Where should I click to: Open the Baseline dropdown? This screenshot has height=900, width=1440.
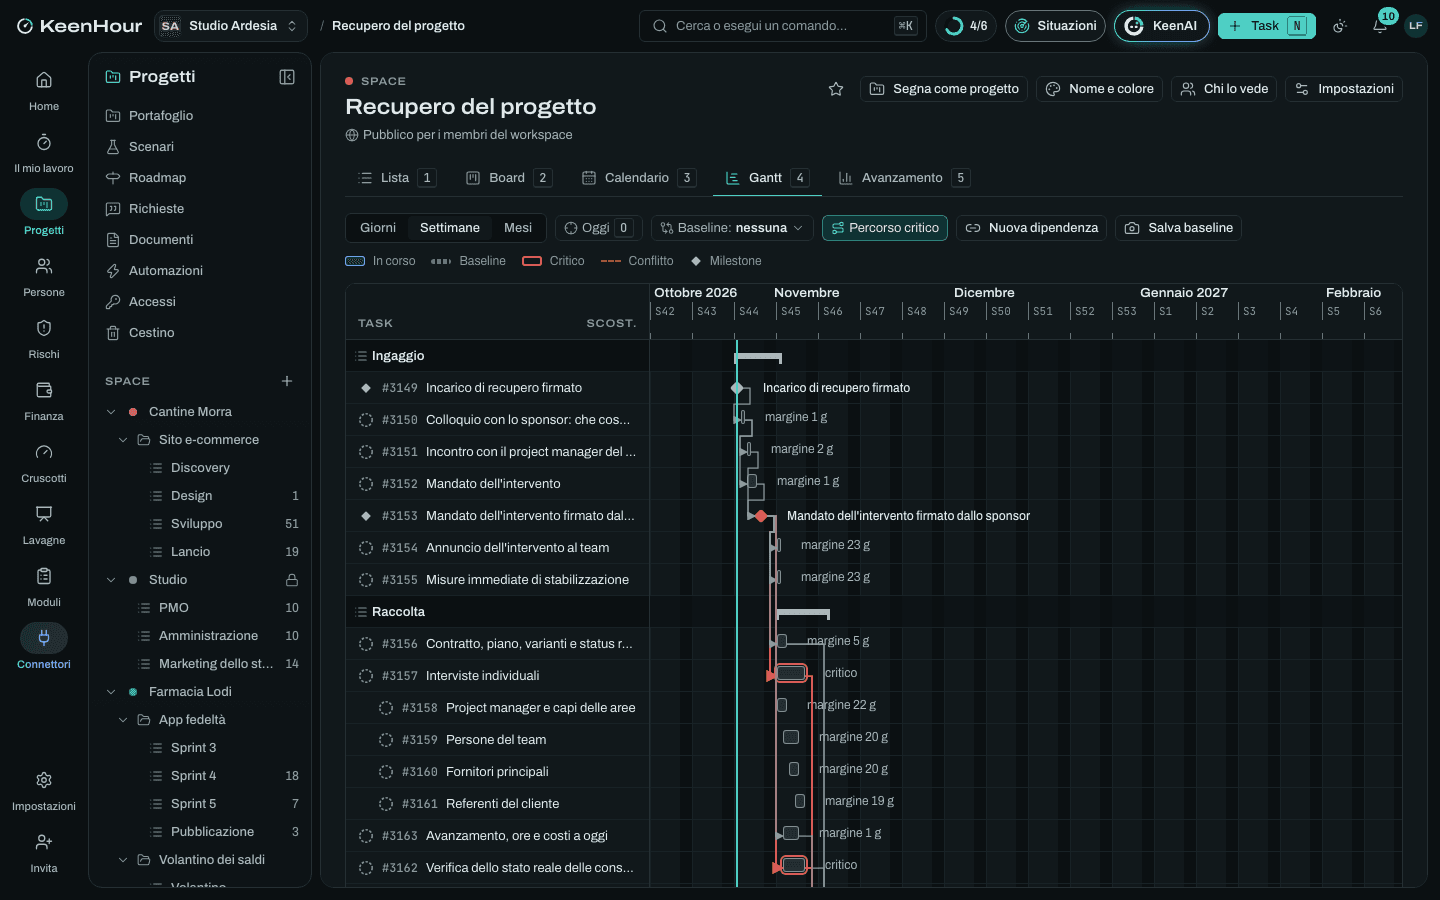[732, 228]
